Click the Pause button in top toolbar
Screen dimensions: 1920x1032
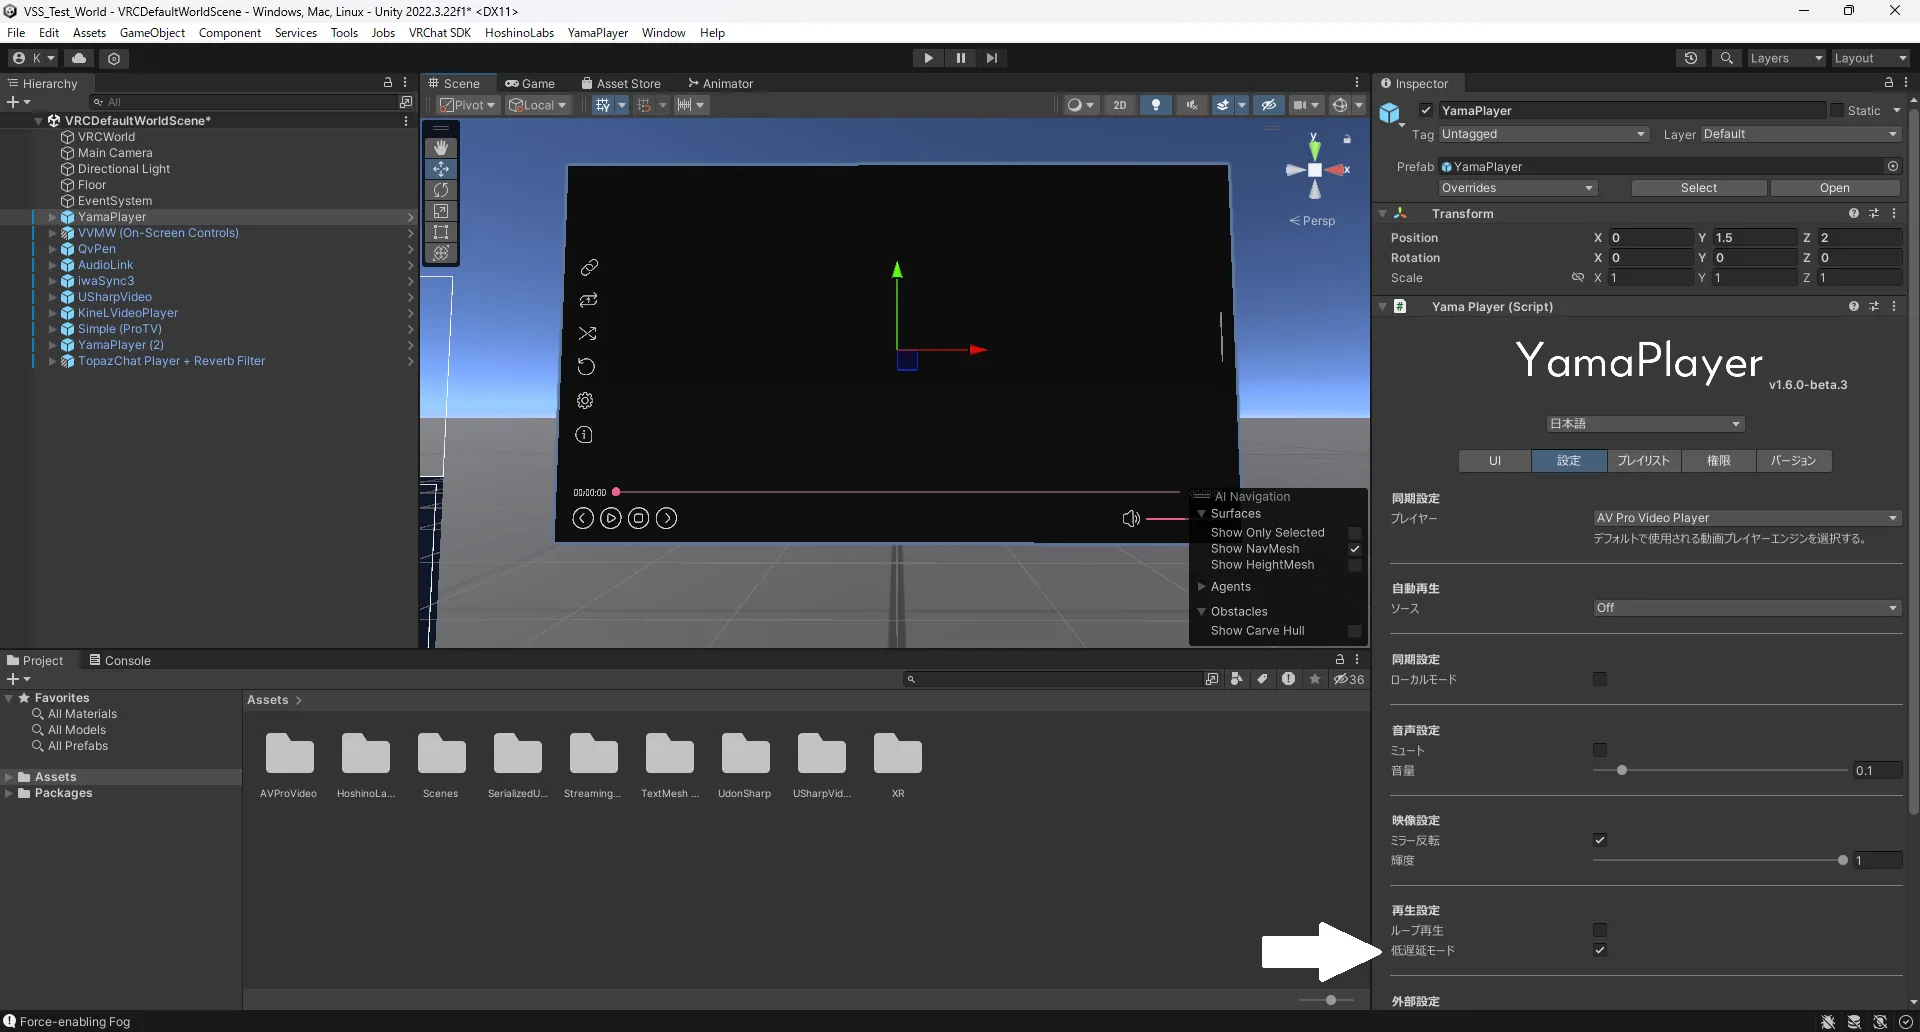click(x=960, y=58)
